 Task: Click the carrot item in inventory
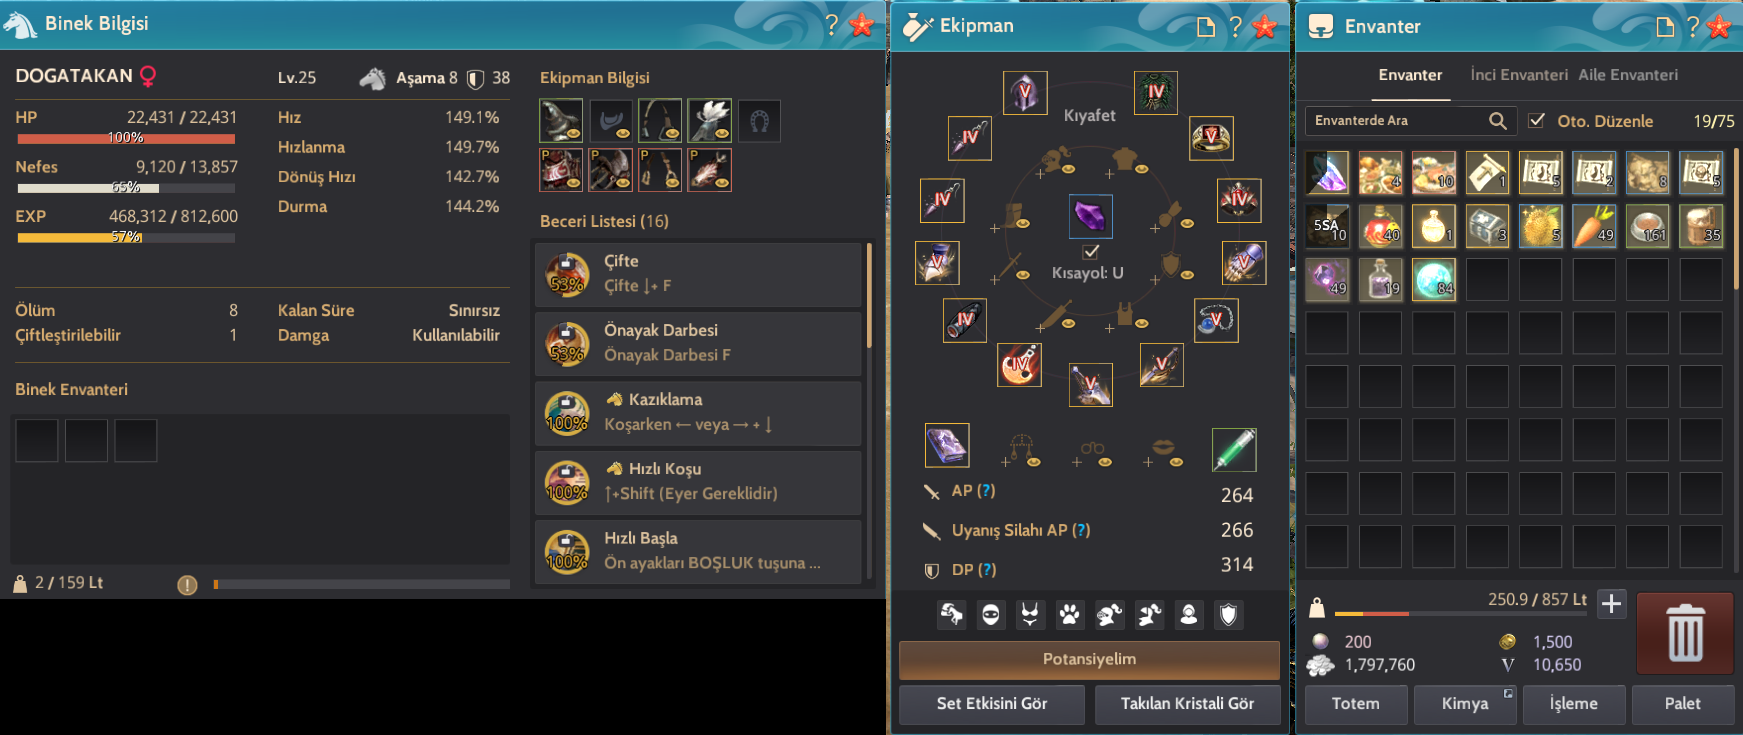[x=1594, y=226]
